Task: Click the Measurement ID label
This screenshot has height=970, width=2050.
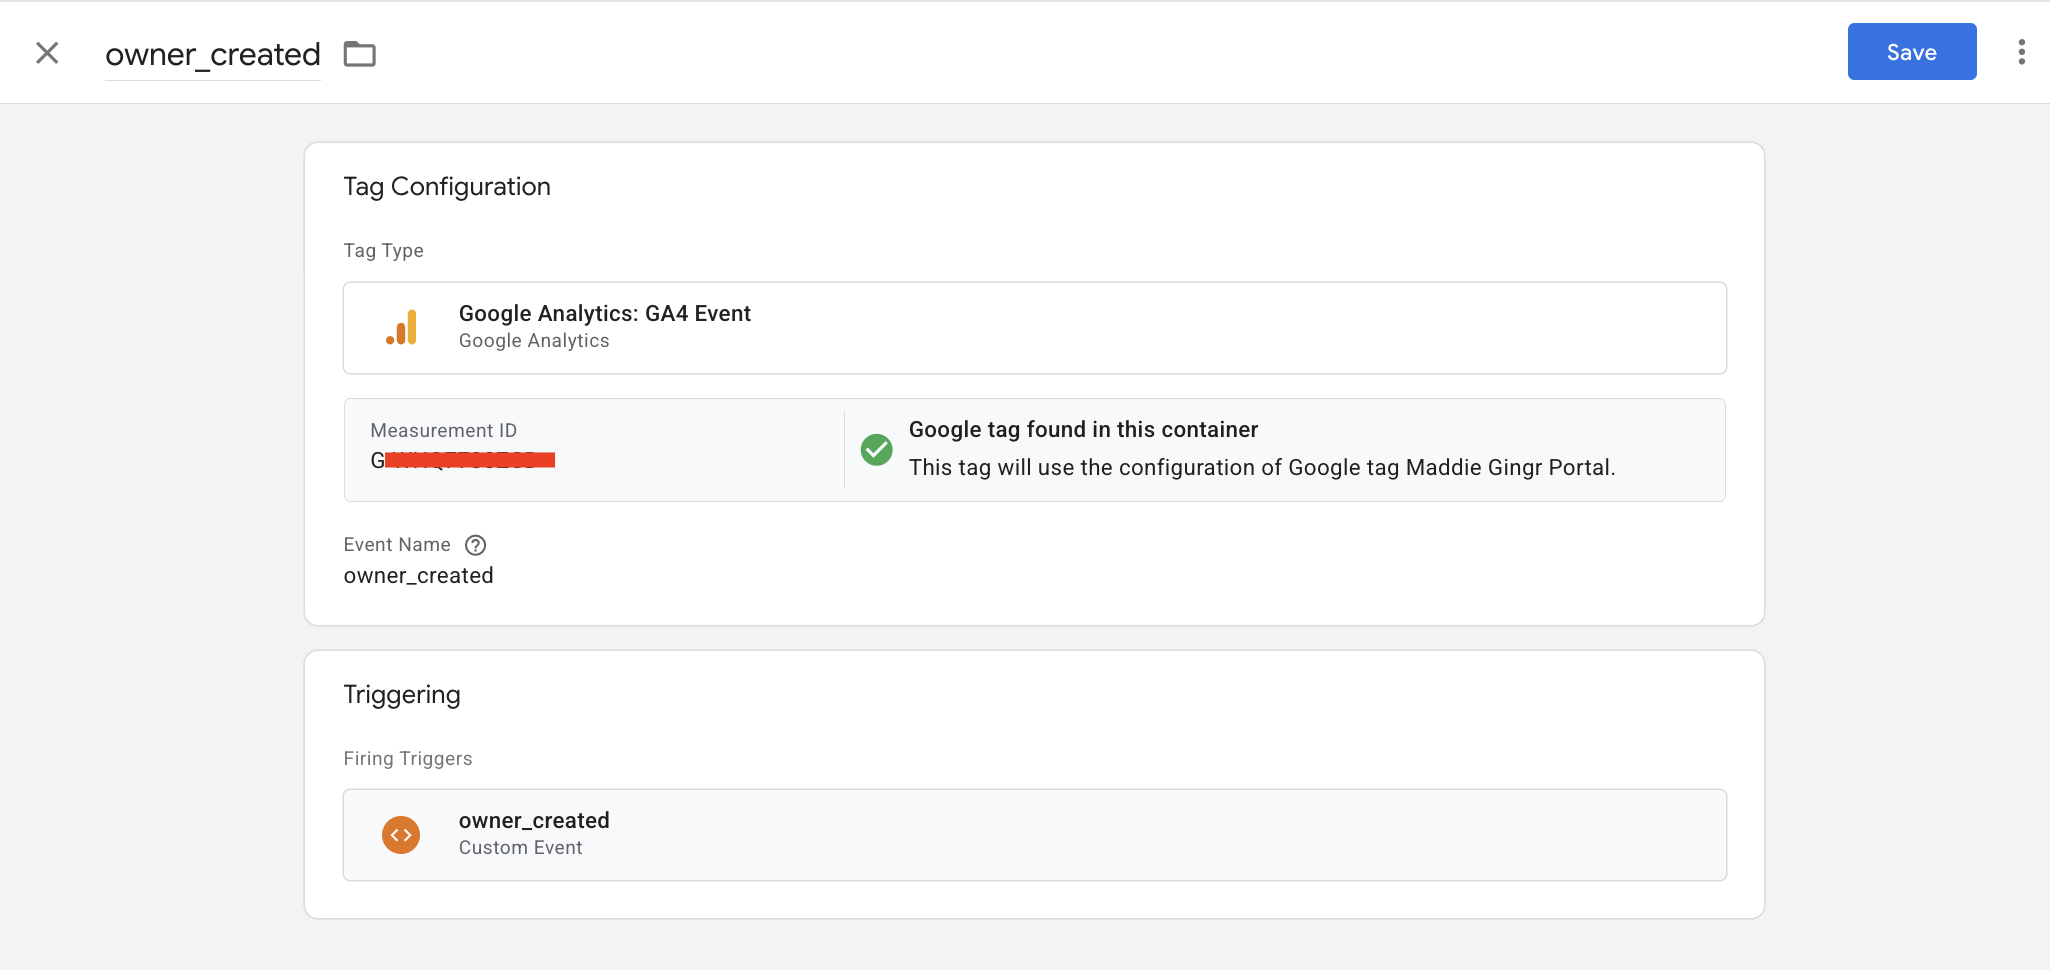Action: [444, 431]
